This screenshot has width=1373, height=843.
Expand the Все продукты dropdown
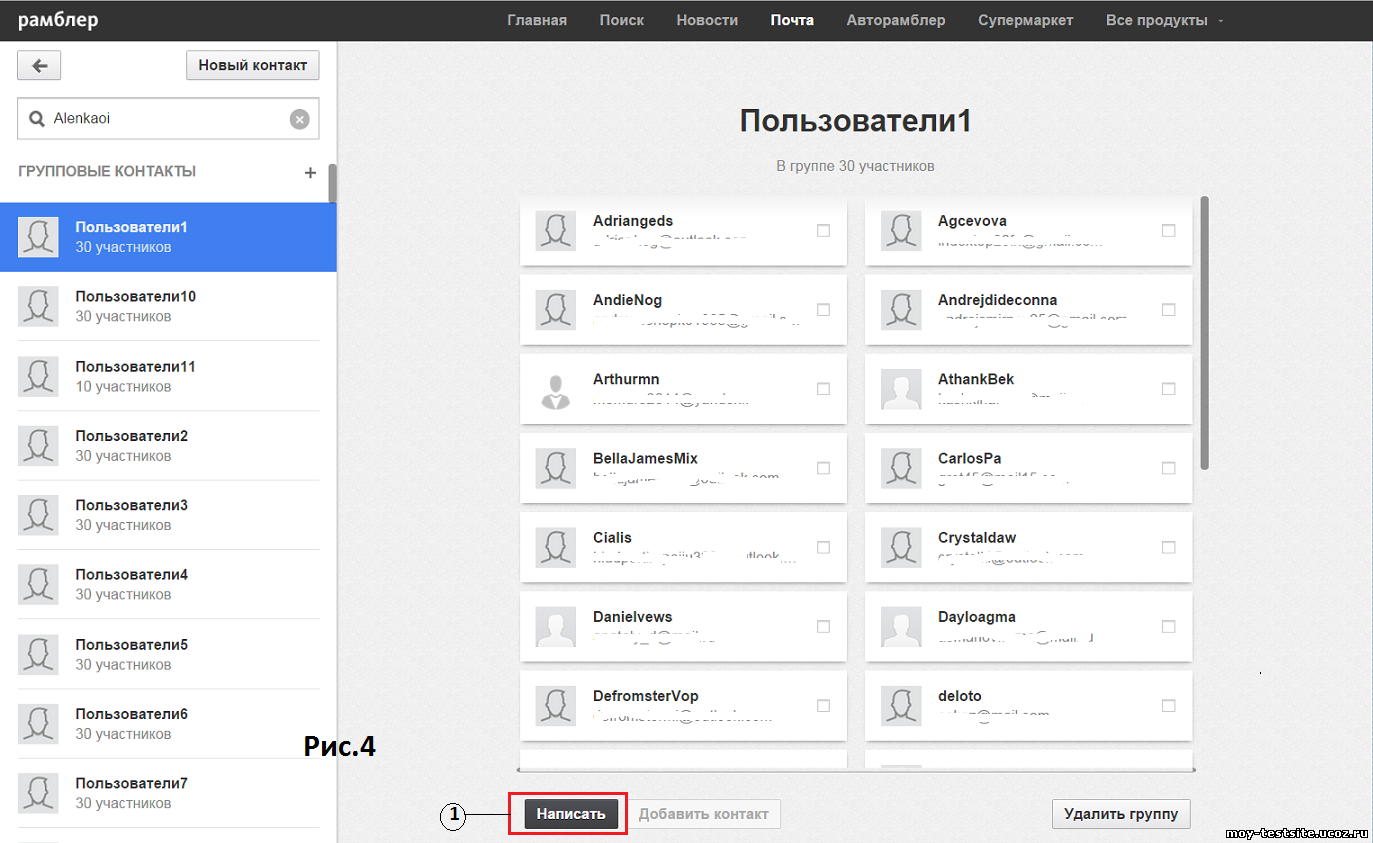(x=1164, y=20)
